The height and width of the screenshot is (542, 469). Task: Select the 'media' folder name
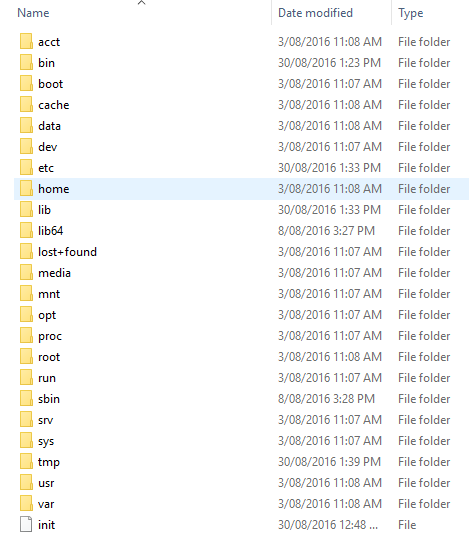[x=54, y=273]
